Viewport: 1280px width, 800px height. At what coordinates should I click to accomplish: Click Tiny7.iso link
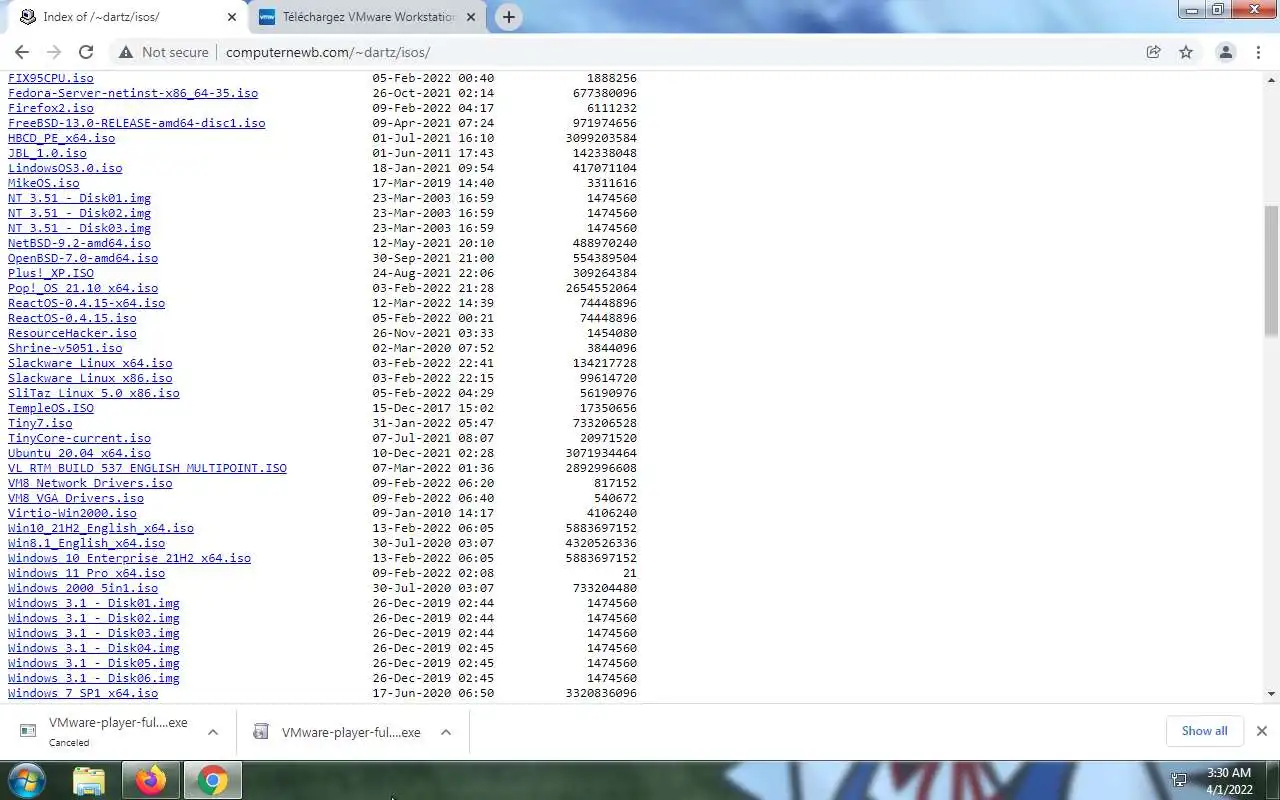40,423
